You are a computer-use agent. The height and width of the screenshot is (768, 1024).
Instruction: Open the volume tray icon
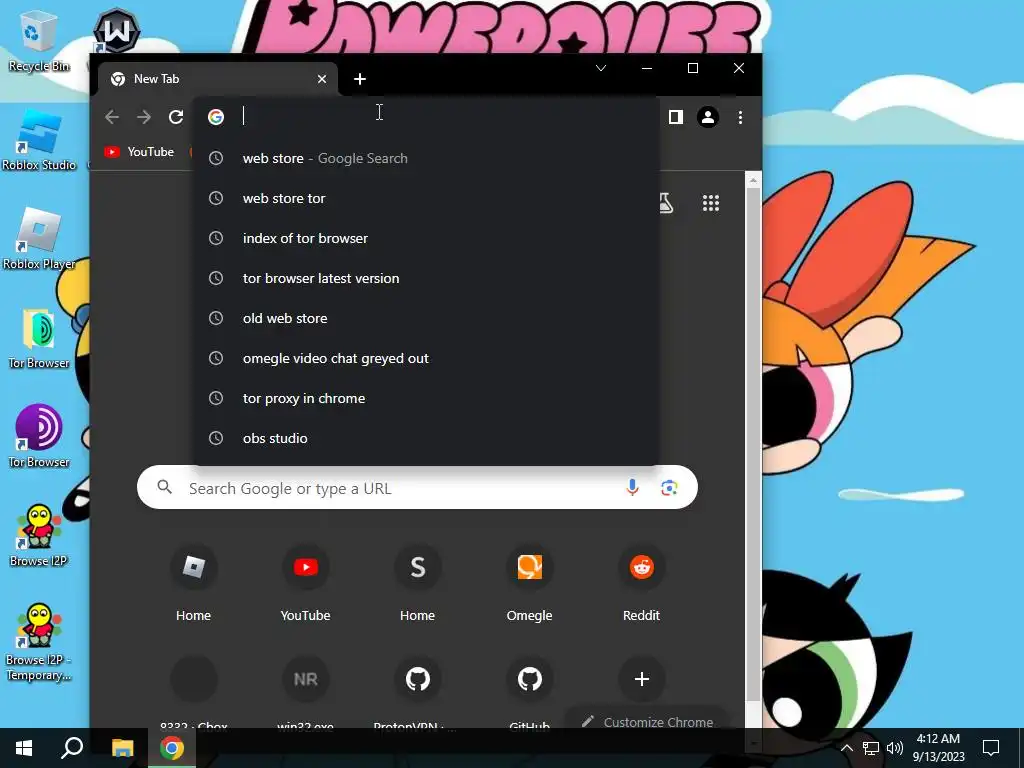895,748
